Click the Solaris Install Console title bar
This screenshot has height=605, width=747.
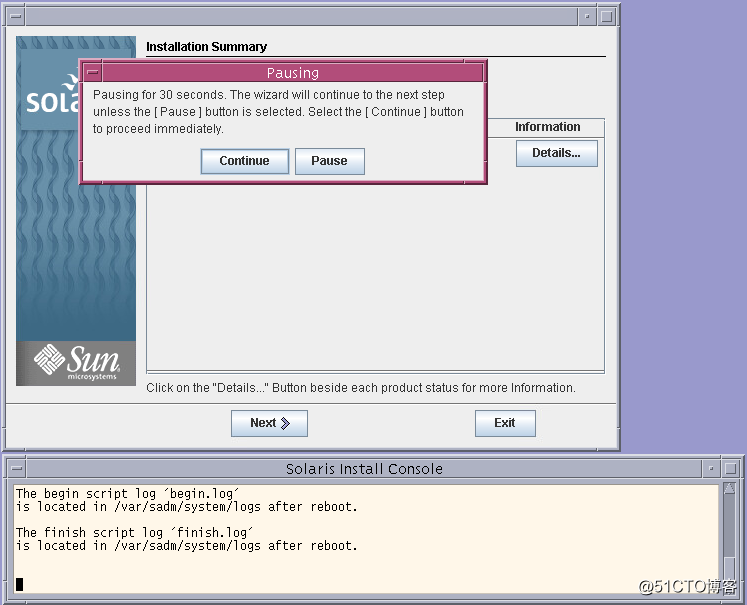[x=364, y=469]
